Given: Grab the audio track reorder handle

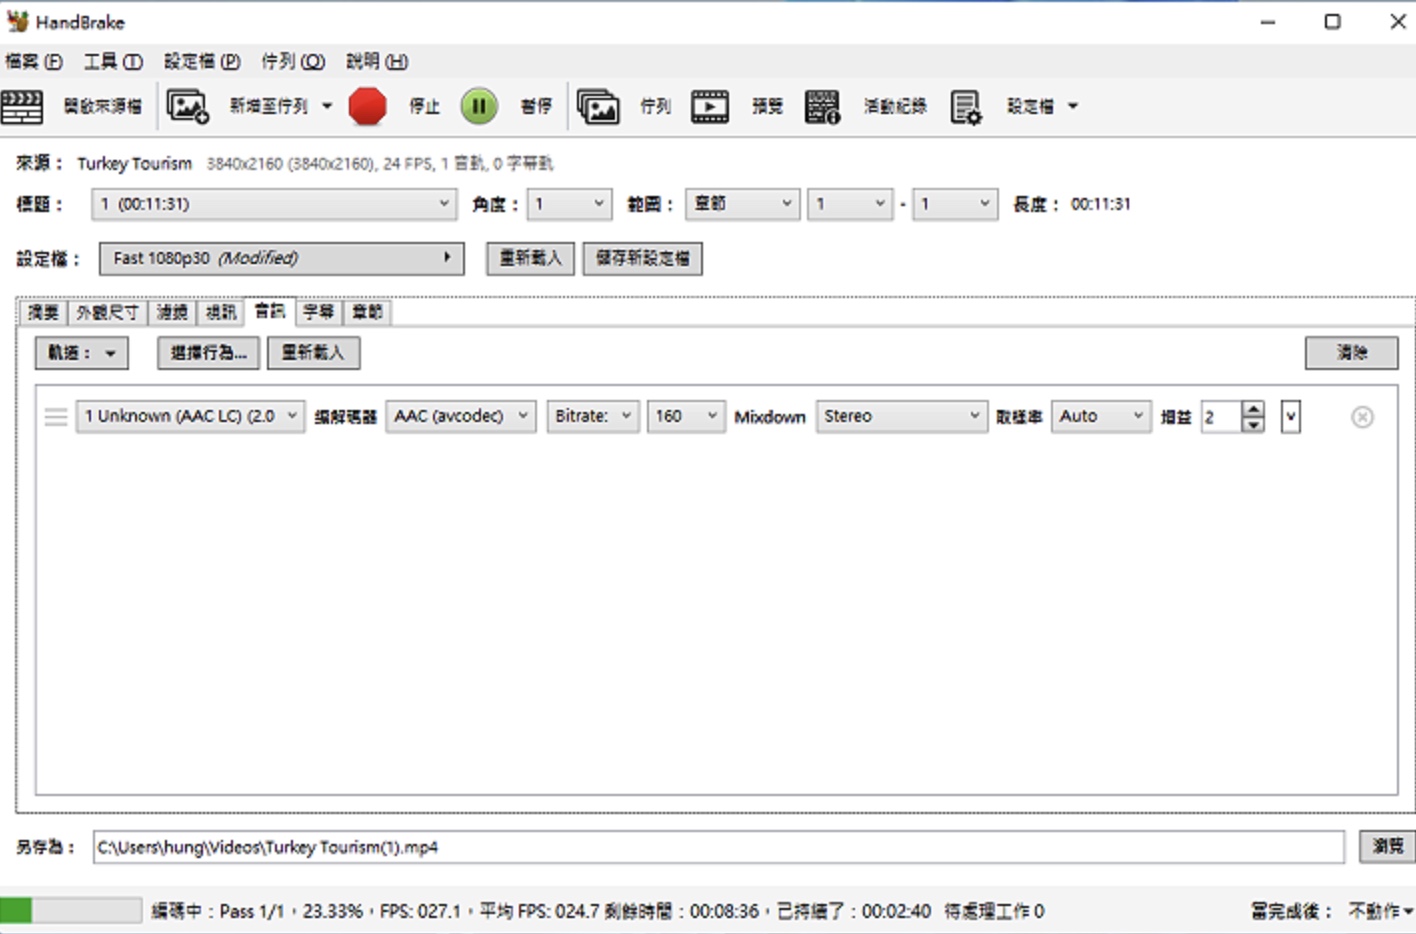Looking at the screenshot, I should pos(56,417).
